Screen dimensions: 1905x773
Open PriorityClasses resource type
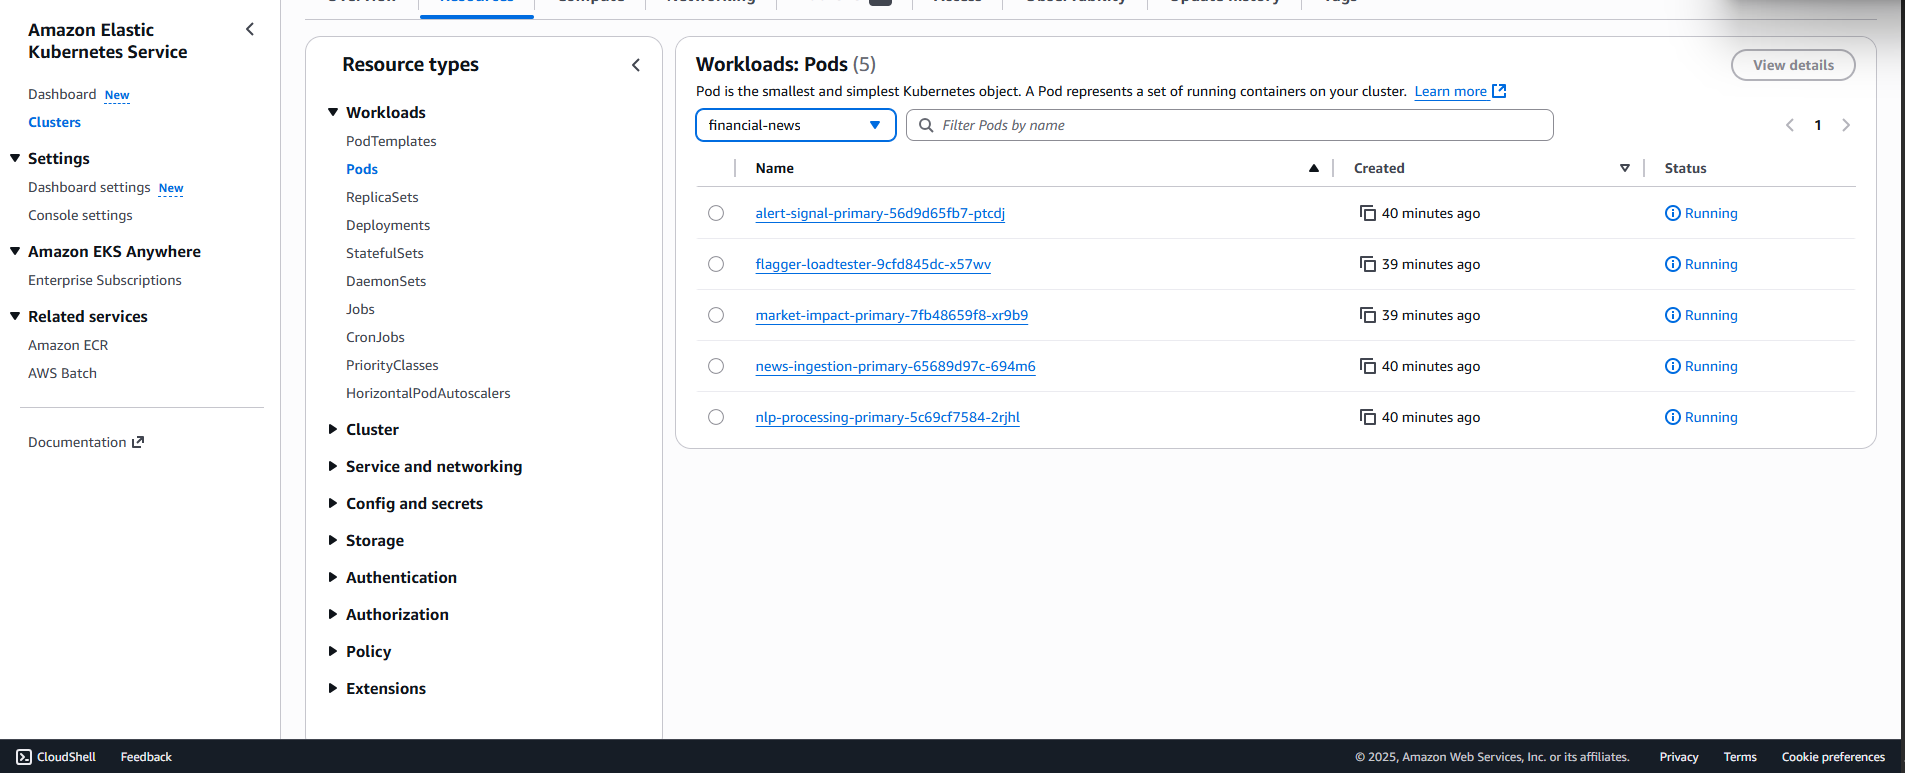tap(392, 365)
